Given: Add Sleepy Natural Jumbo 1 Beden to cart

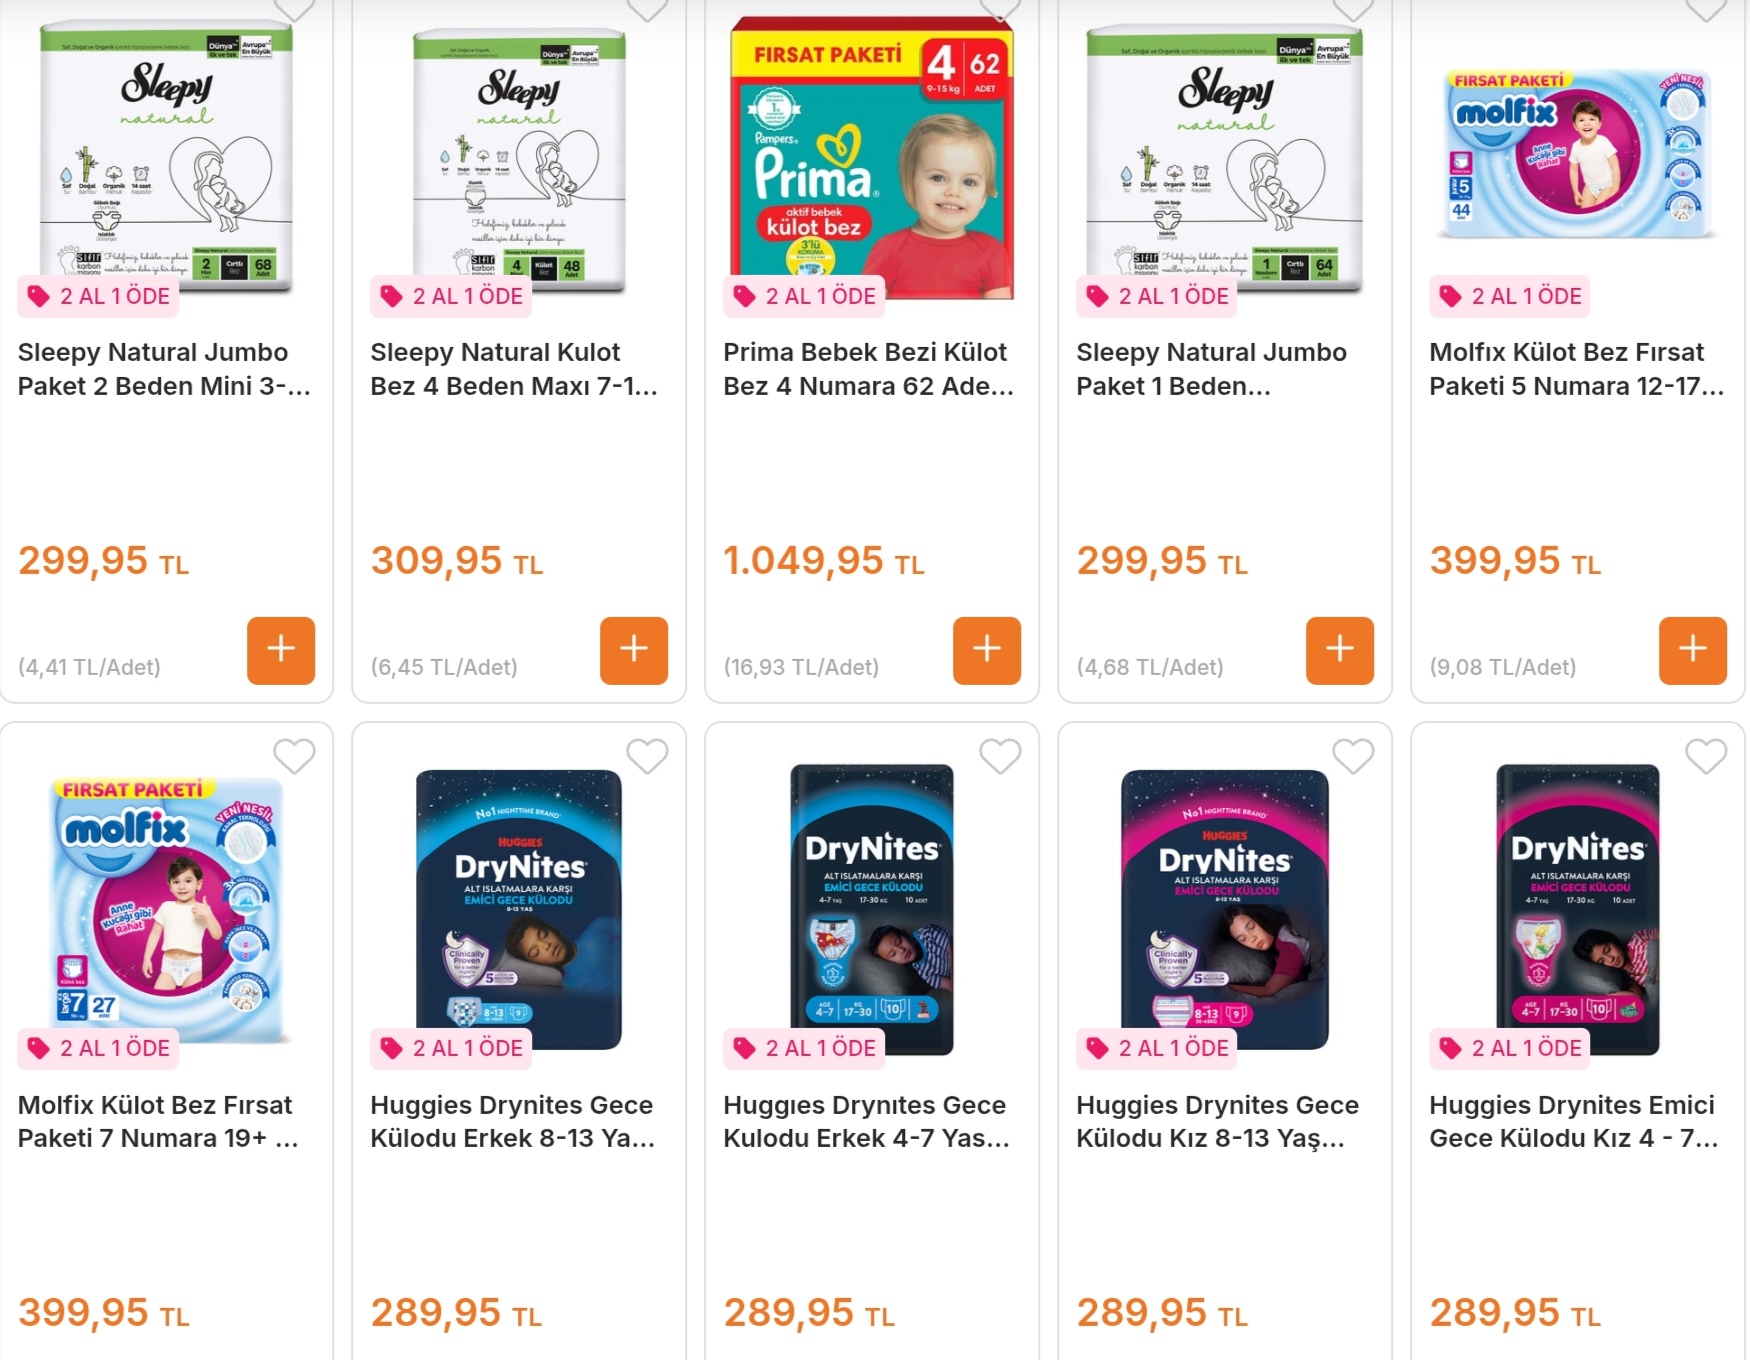Looking at the screenshot, I should 1340,651.
